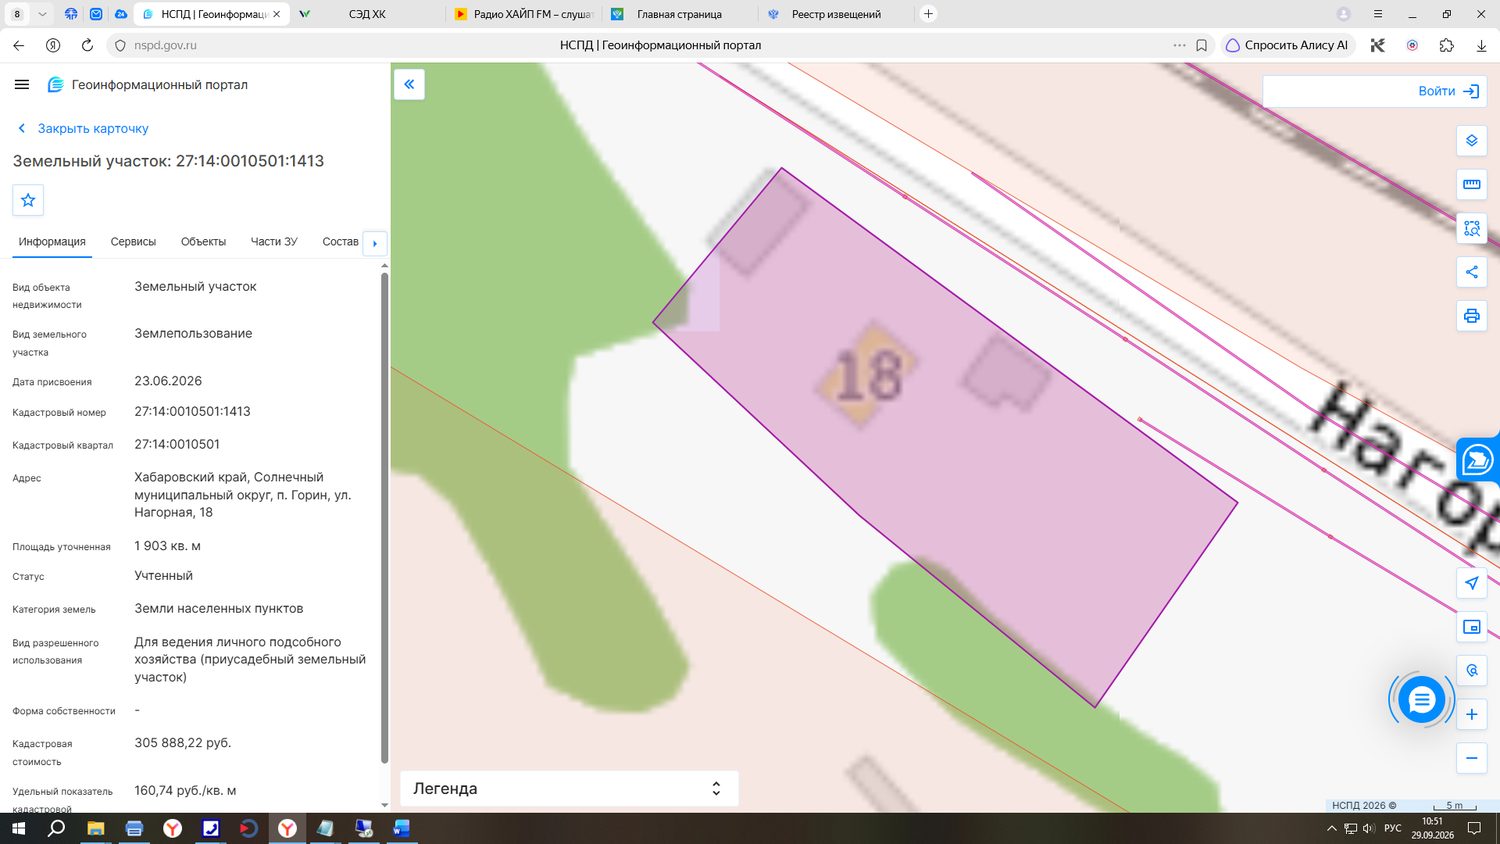The height and width of the screenshot is (844, 1500).
Task: Add parcel to favorites with star
Action: 28,200
